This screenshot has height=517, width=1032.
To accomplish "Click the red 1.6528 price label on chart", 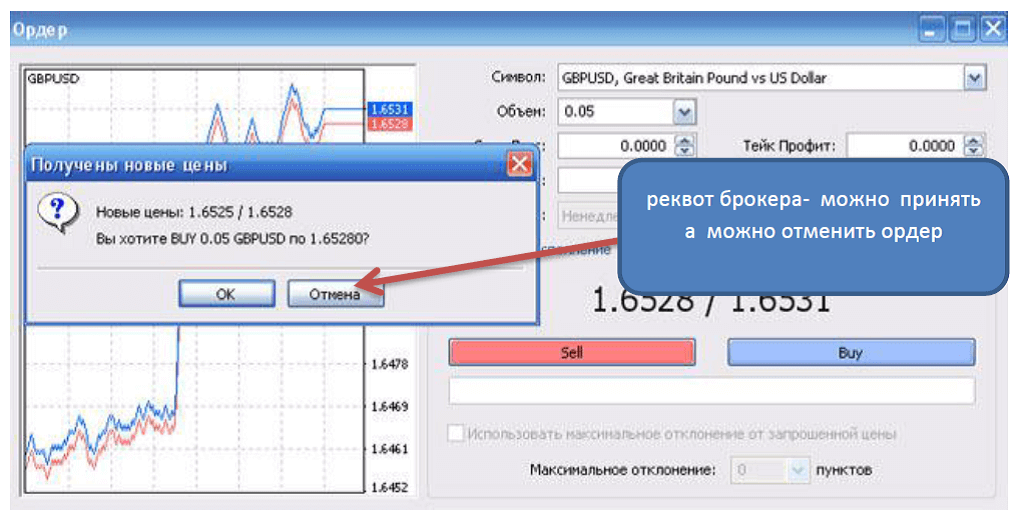I will click(x=389, y=124).
